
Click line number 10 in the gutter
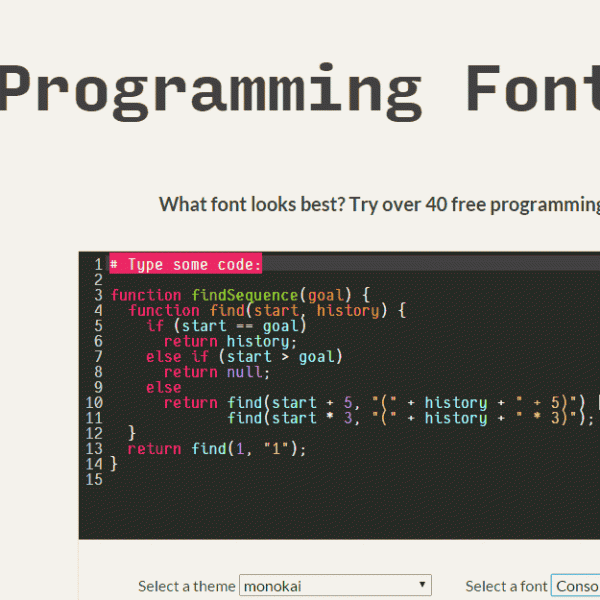(x=94, y=403)
